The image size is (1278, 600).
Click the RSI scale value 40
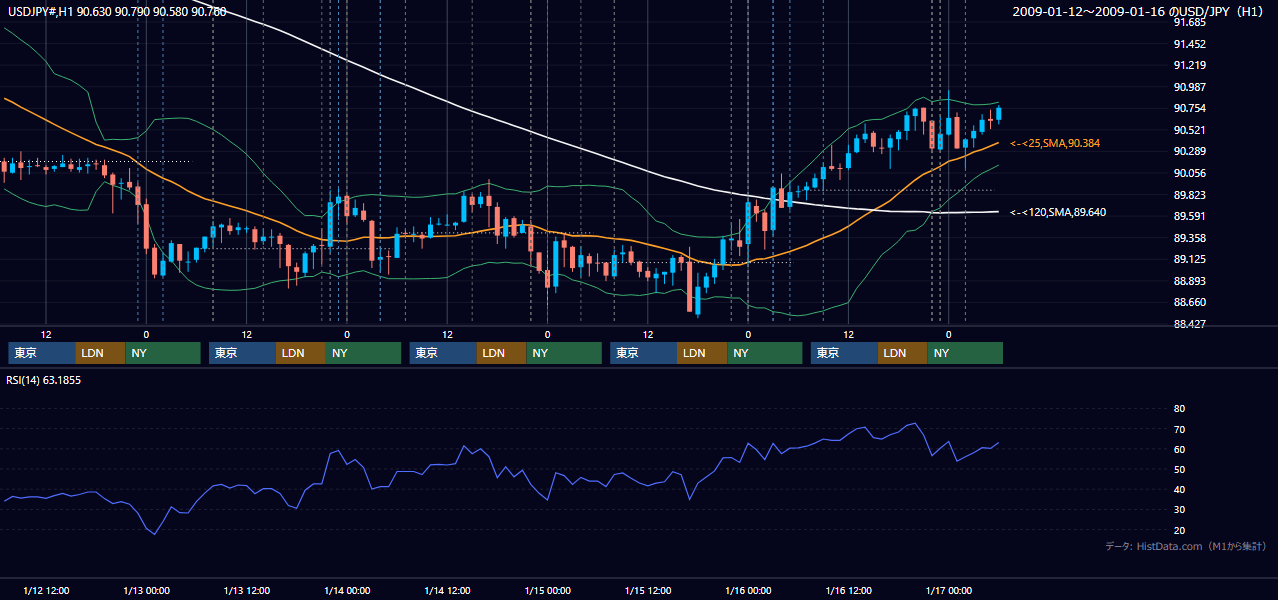pos(1179,489)
